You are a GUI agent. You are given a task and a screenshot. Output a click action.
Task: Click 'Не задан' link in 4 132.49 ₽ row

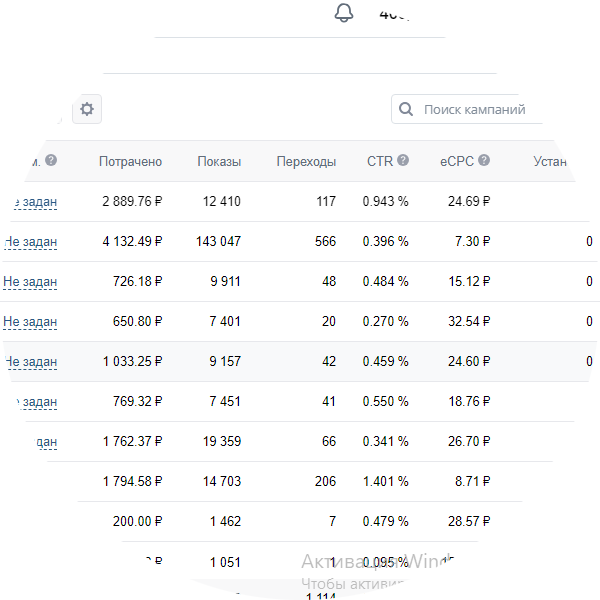[x=31, y=241]
